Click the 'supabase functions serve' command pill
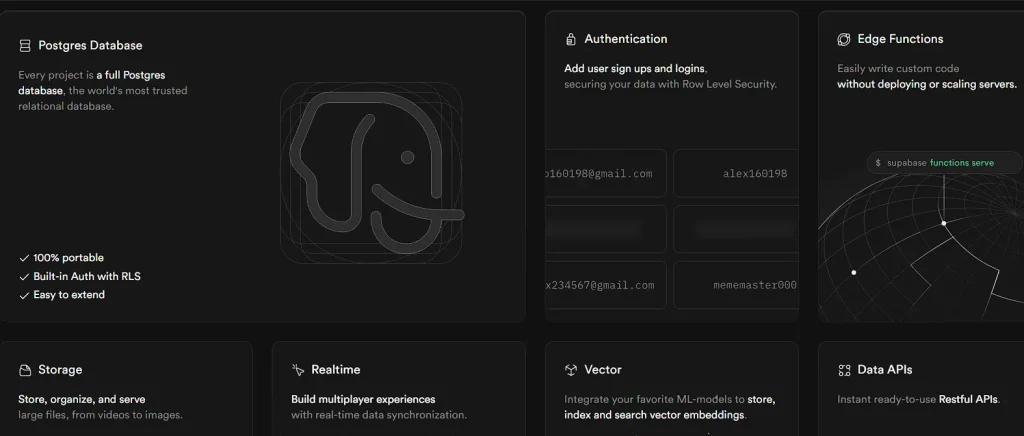Screen dimensions: 1024x436 coord(944,163)
